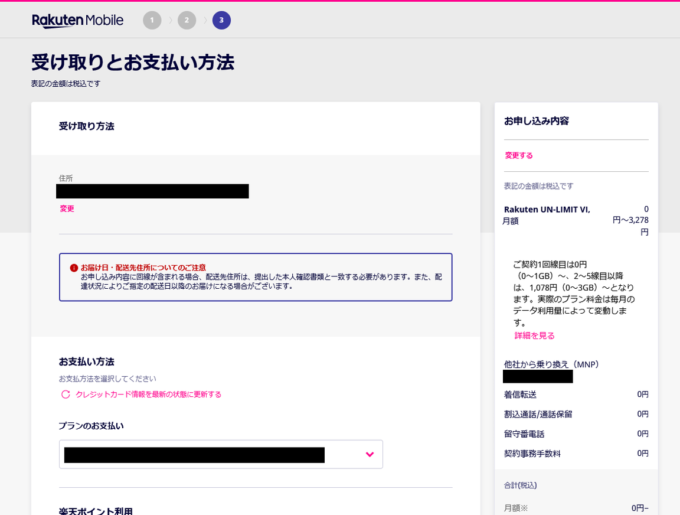Open the プランのお支払い payment dropdown

(x=221, y=454)
